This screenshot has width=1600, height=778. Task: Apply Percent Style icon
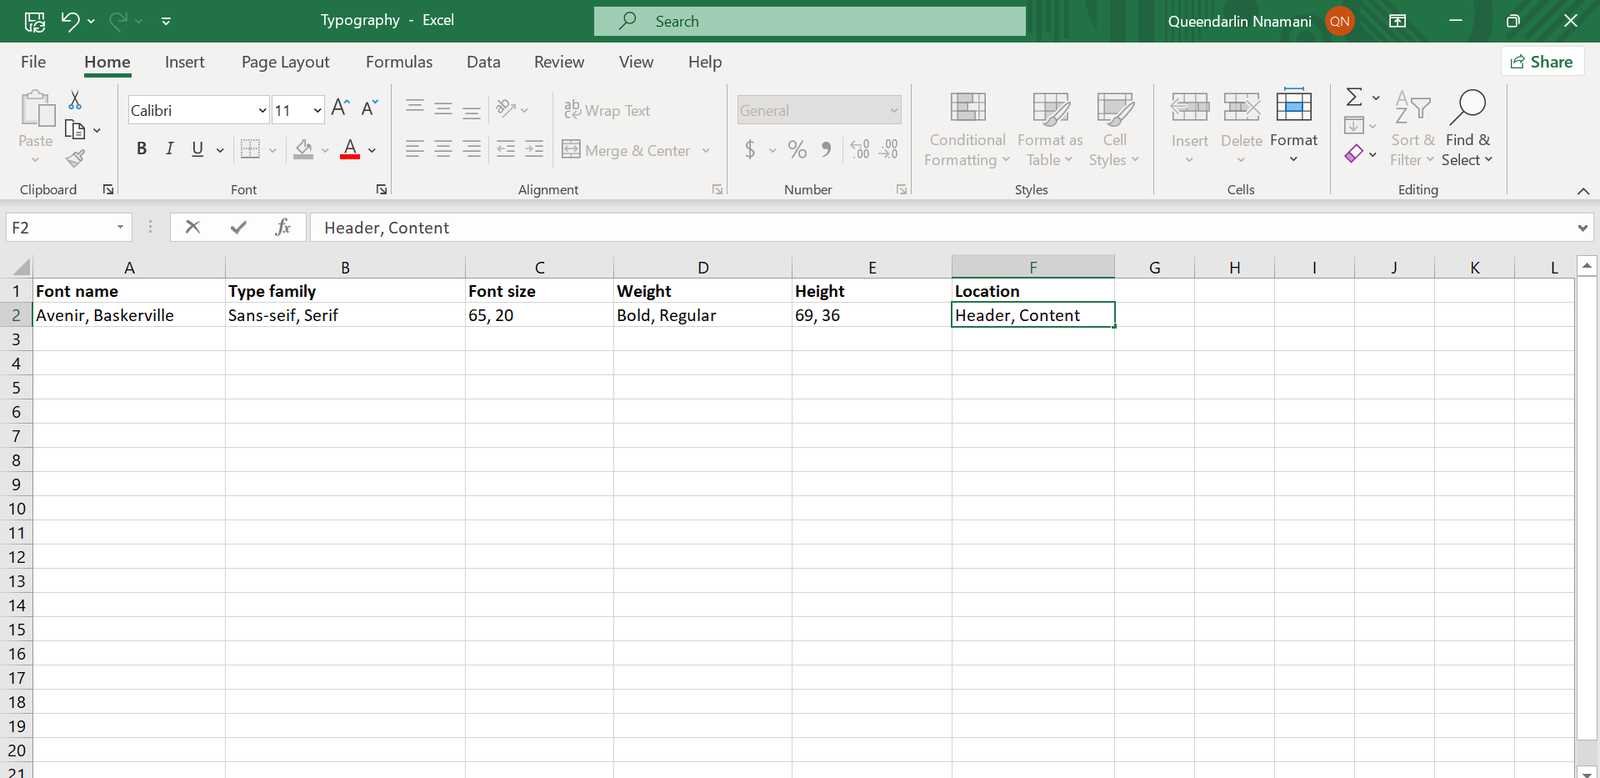(x=797, y=150)
